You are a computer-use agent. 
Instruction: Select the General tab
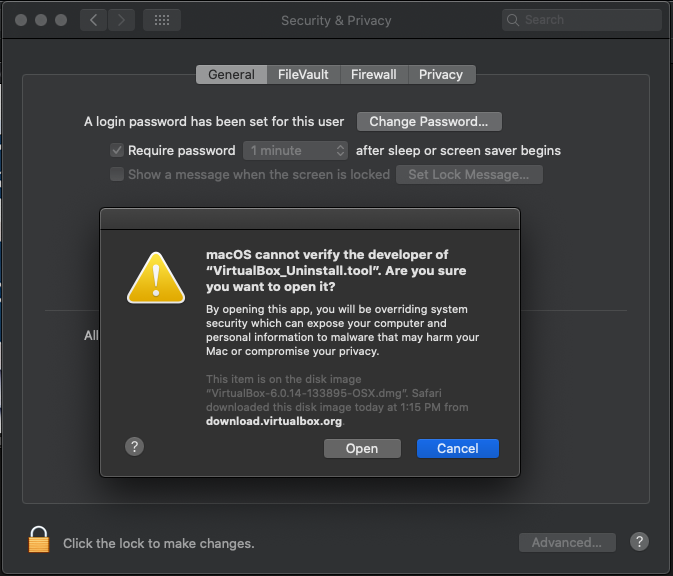pyautogui.click(x=231, y=75)
